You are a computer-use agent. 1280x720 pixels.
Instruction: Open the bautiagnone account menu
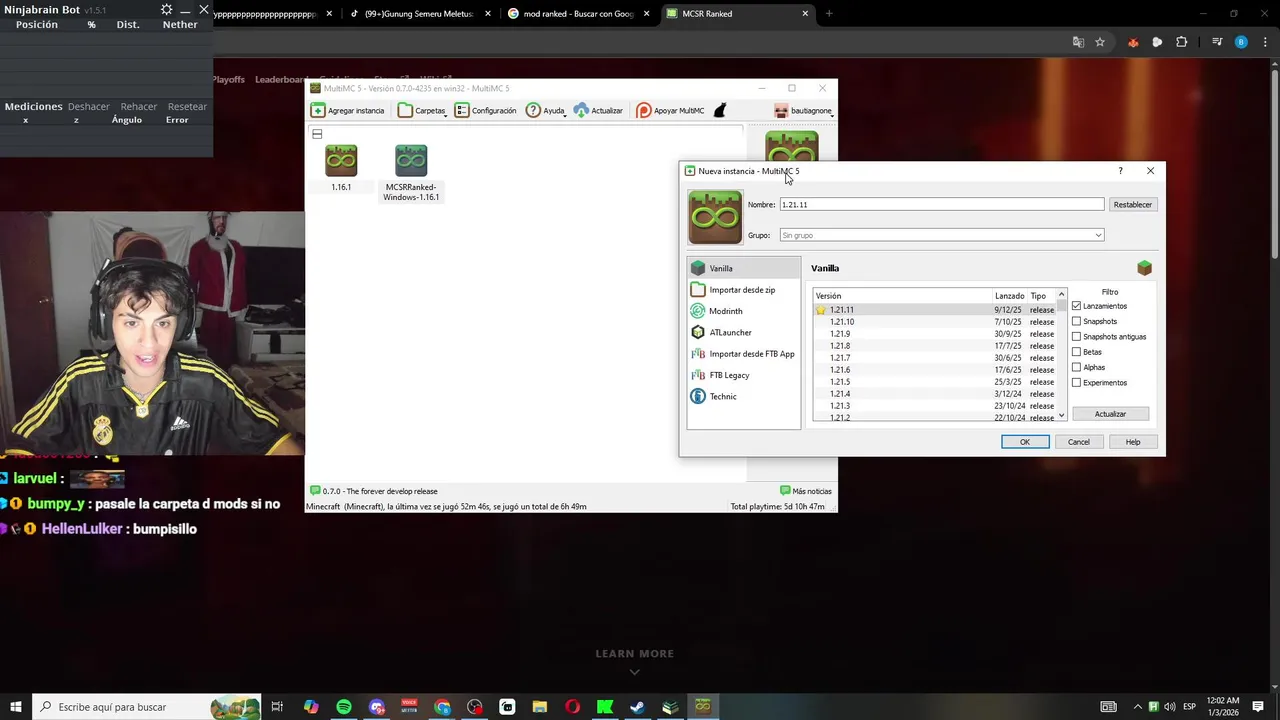click(x=803, y=110)
